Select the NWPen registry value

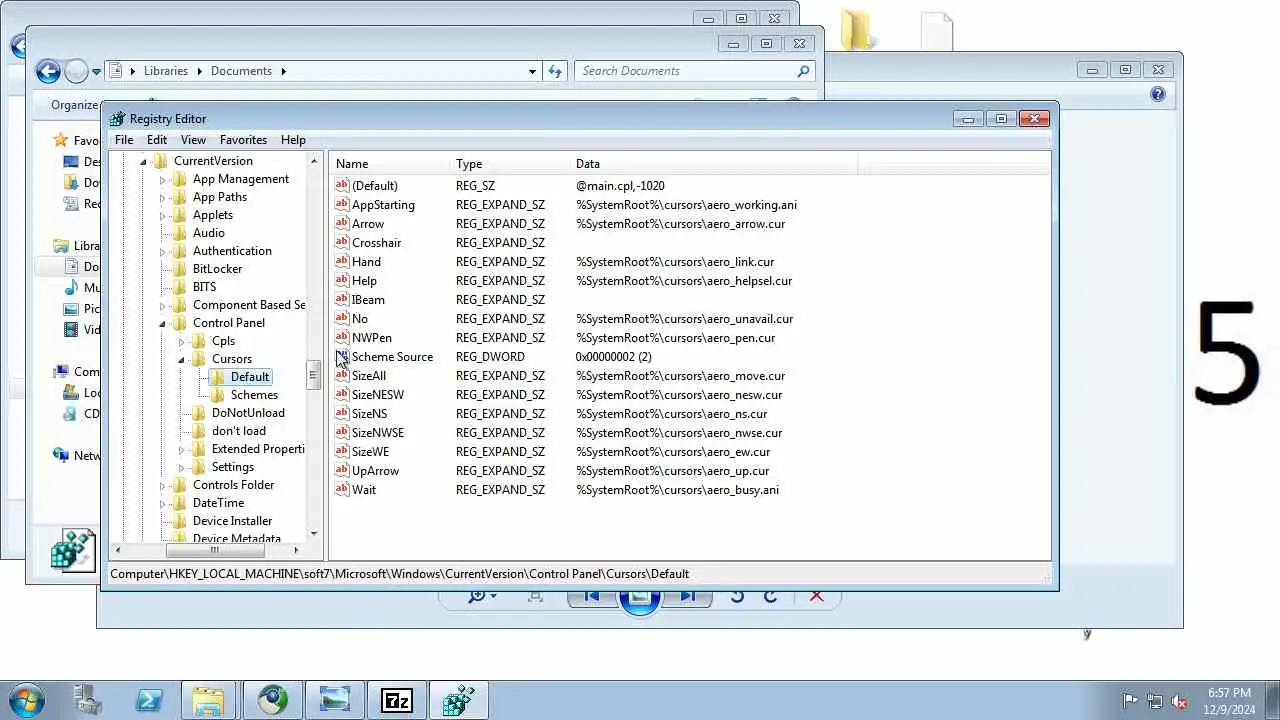pyautogui.click(x=372, y=338)
